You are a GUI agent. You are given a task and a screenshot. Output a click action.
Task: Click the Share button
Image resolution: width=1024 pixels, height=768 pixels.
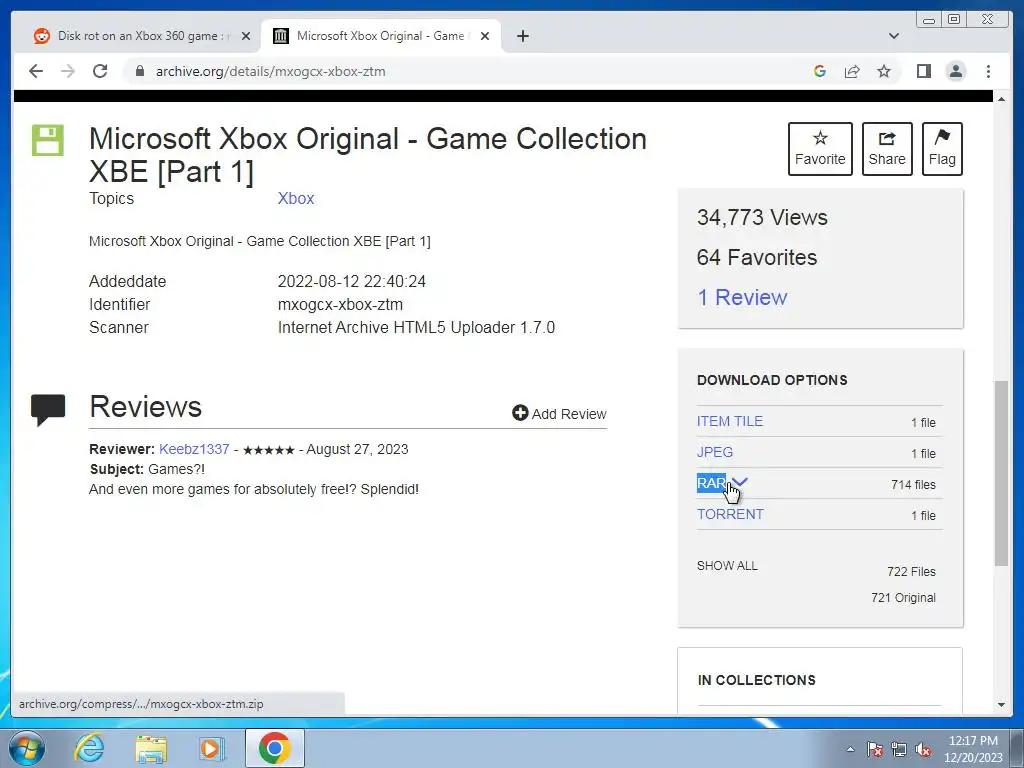(887, 149)
